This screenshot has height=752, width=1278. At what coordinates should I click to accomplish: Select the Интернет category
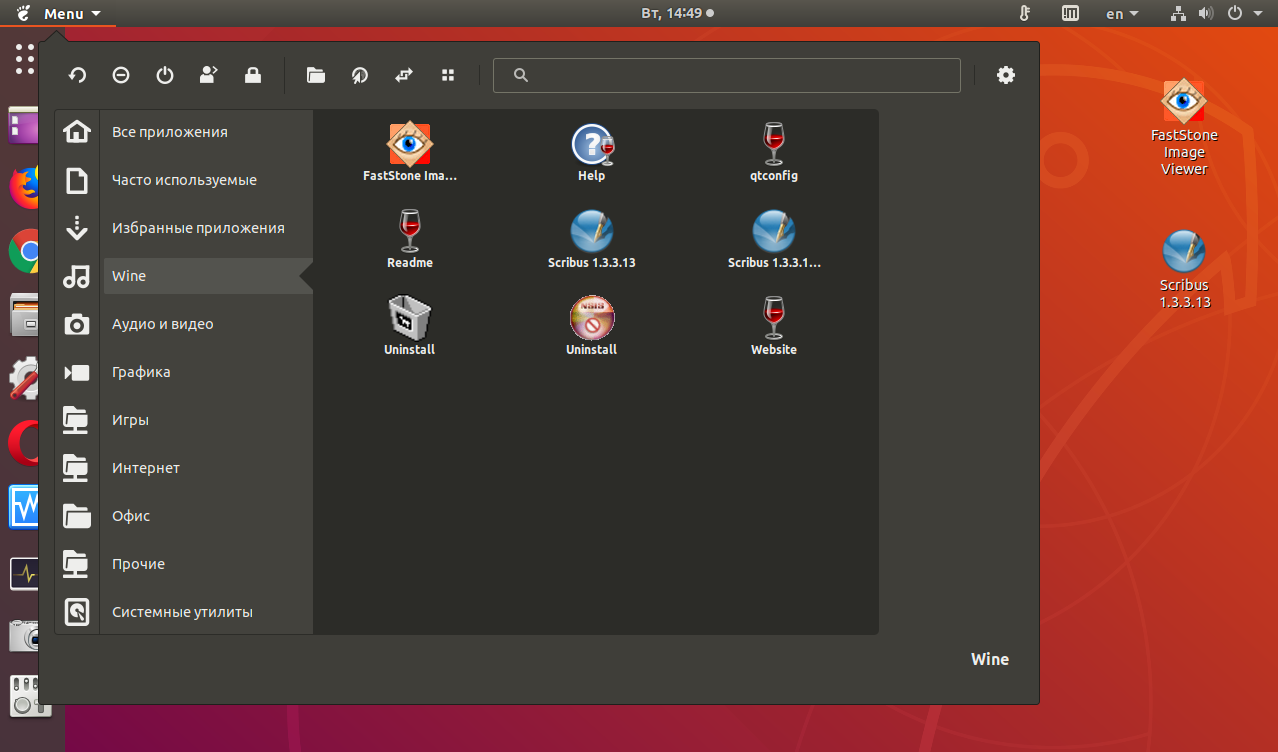pos(146,468)
